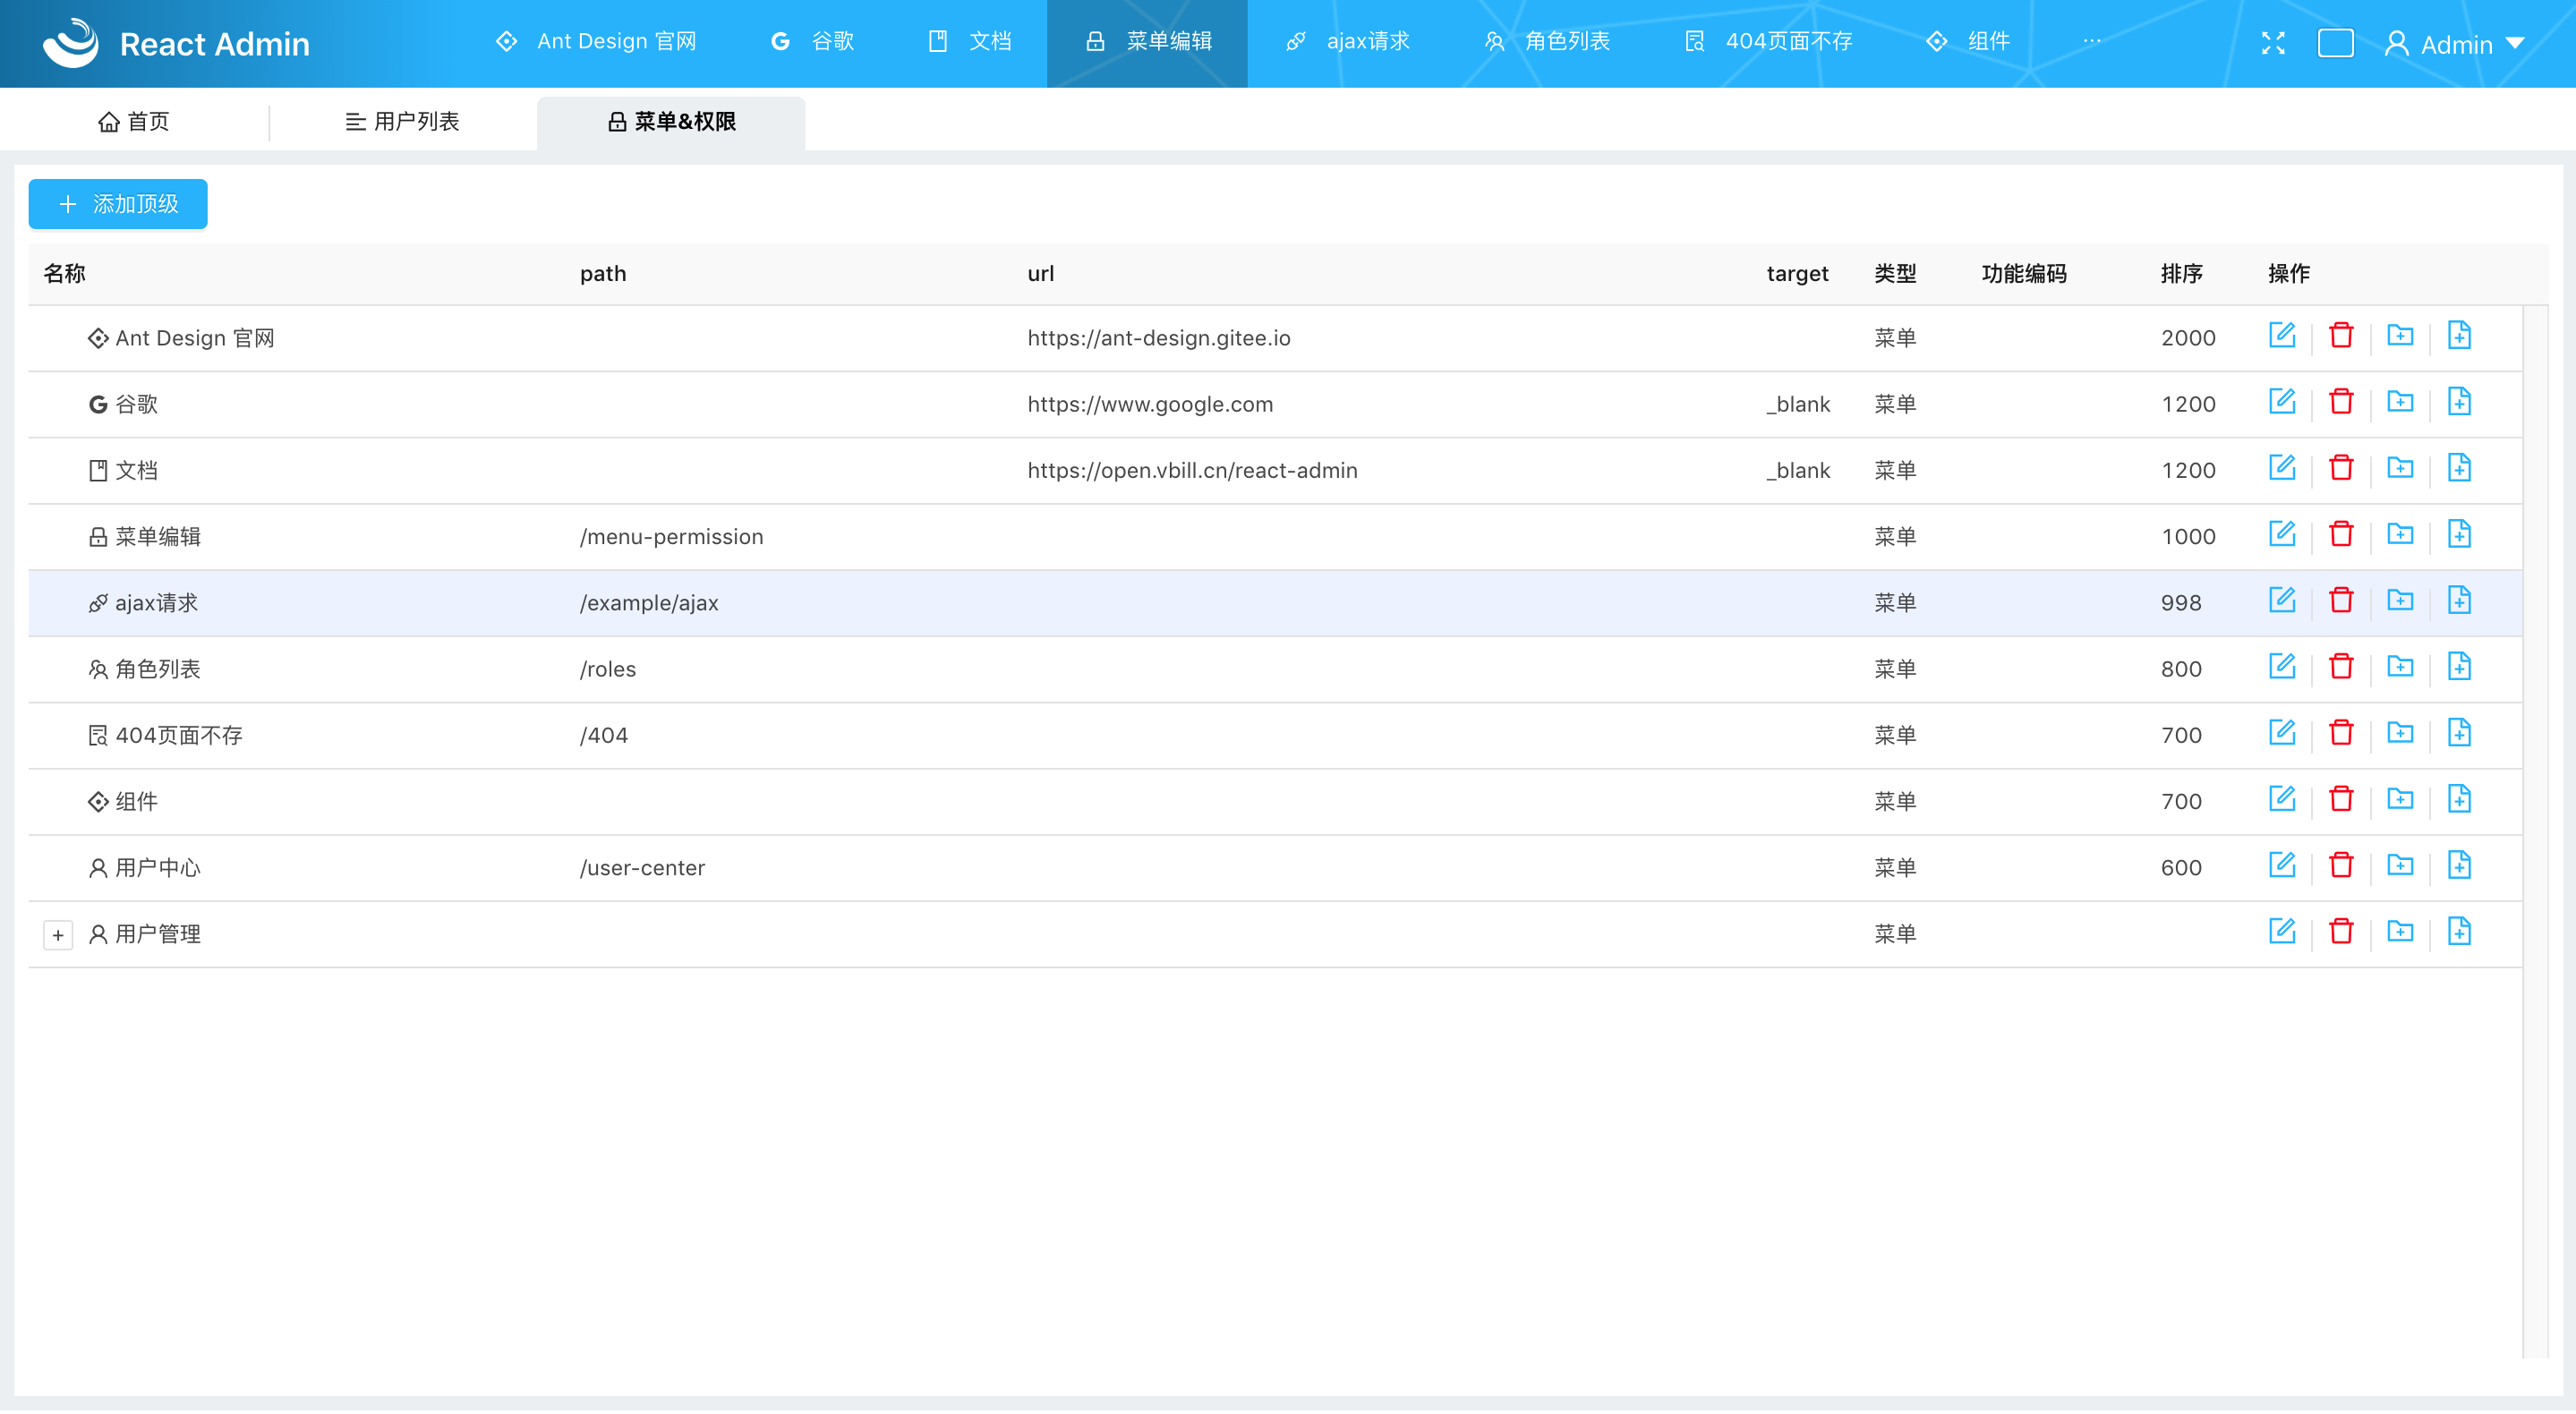
Task: Add submenu folder to 404页面不存 row
Action: click(x=2399, y=732)
